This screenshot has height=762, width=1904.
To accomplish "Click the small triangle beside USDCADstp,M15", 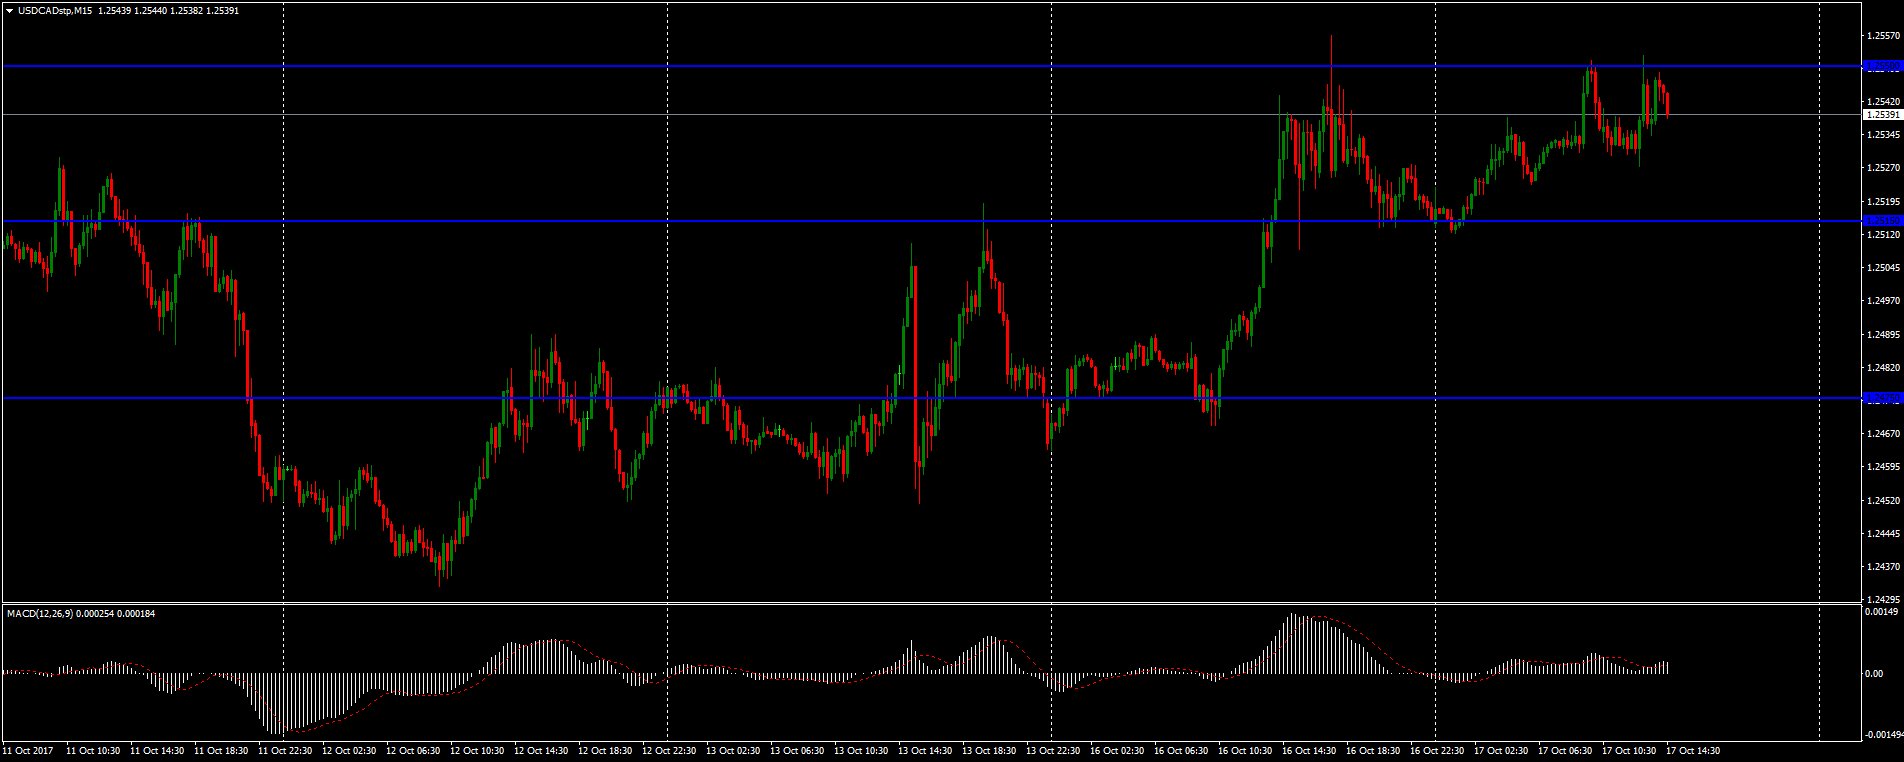I will pos(9,10).
